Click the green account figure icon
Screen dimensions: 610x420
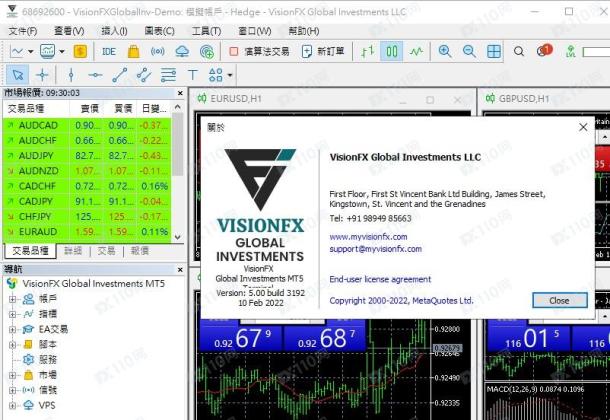570,51
